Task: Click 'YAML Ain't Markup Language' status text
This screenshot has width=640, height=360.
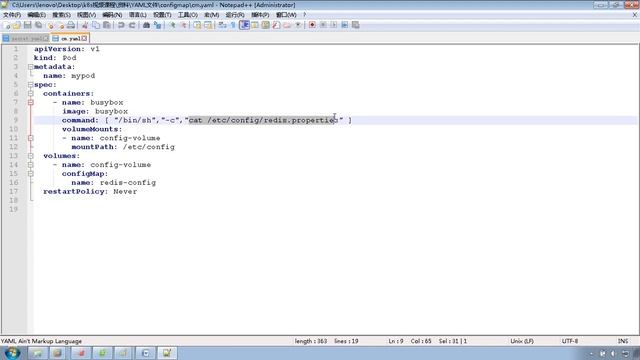Action: [41, 341]
